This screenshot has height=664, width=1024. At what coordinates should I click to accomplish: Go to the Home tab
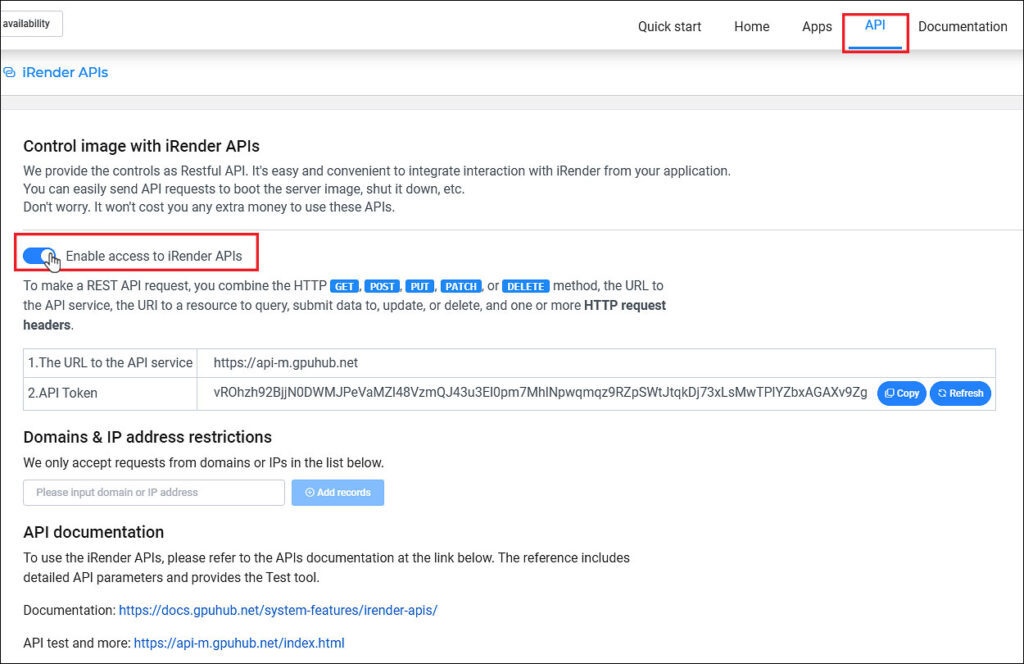pos(752,27)
